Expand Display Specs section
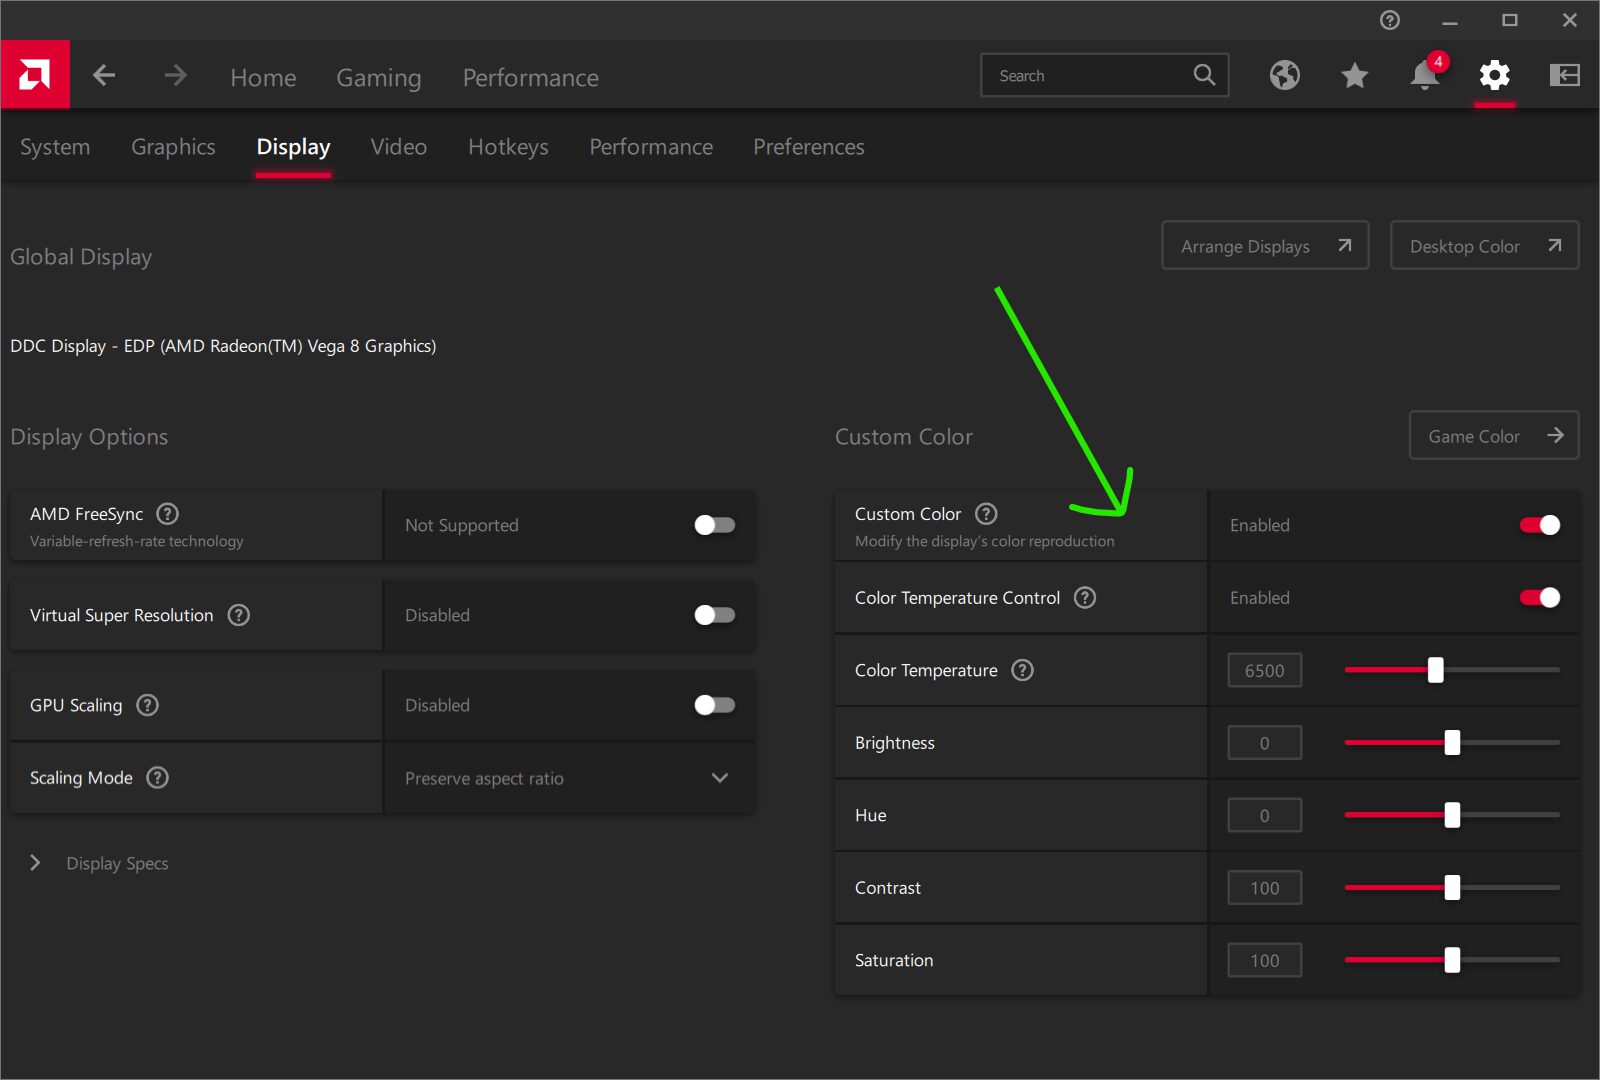The width and height of the screenshot is (1600, 1080). 100,863
